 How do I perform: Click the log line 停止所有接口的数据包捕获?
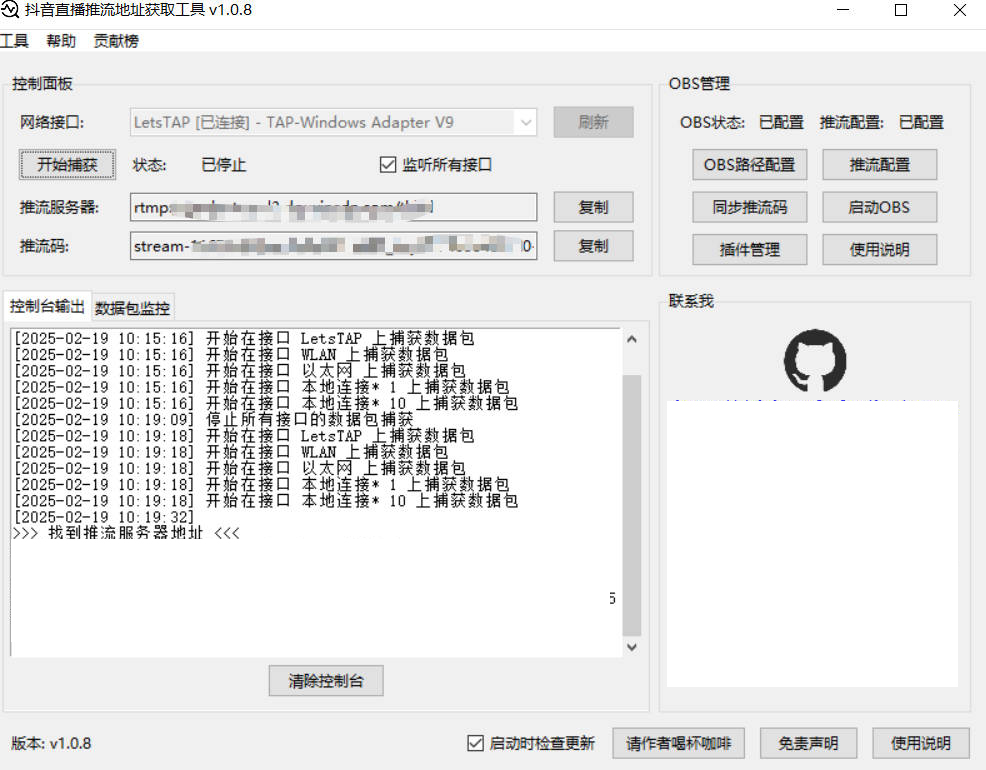point(214,419)
